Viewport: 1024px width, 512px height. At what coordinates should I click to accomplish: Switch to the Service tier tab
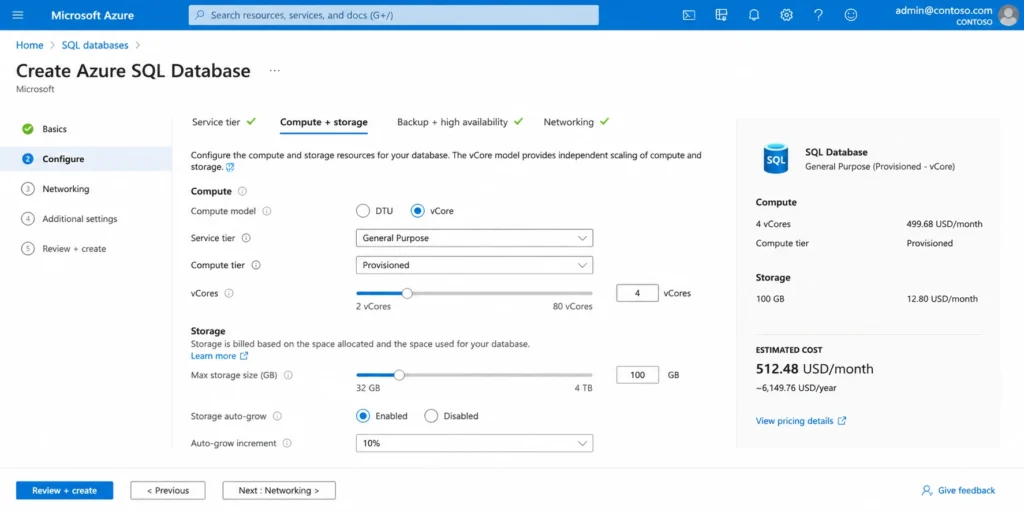(223, 122)
